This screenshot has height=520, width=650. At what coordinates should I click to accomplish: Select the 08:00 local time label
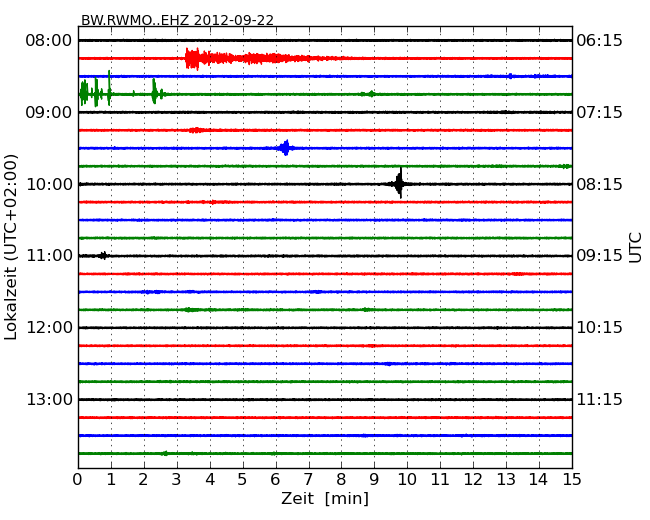point(49,41)
